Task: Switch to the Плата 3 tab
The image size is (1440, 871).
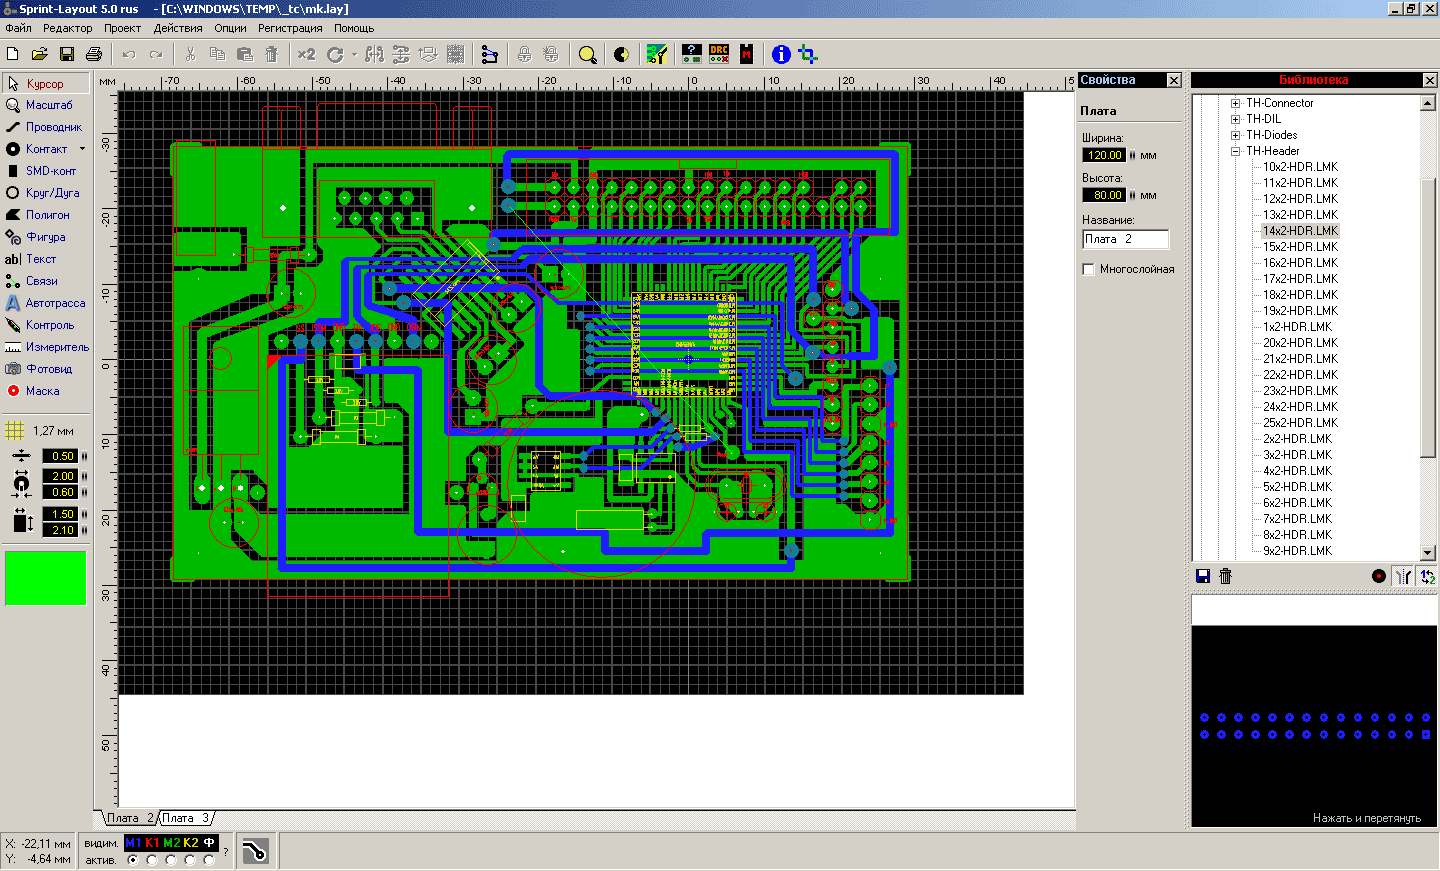Action: coord(186,818)
